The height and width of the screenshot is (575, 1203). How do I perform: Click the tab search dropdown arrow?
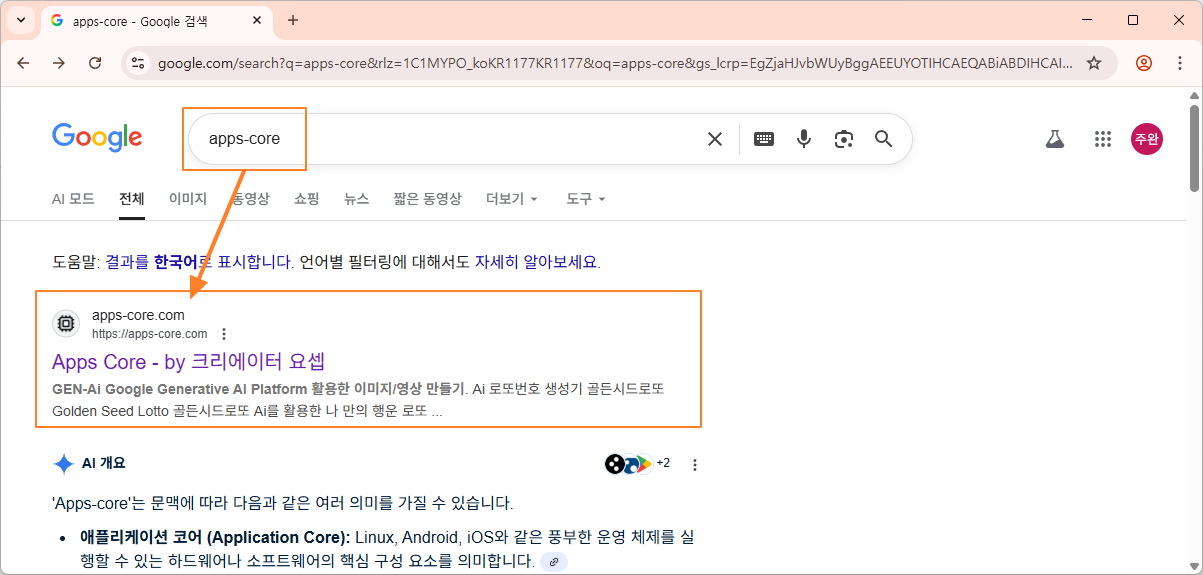pos(21,20)
